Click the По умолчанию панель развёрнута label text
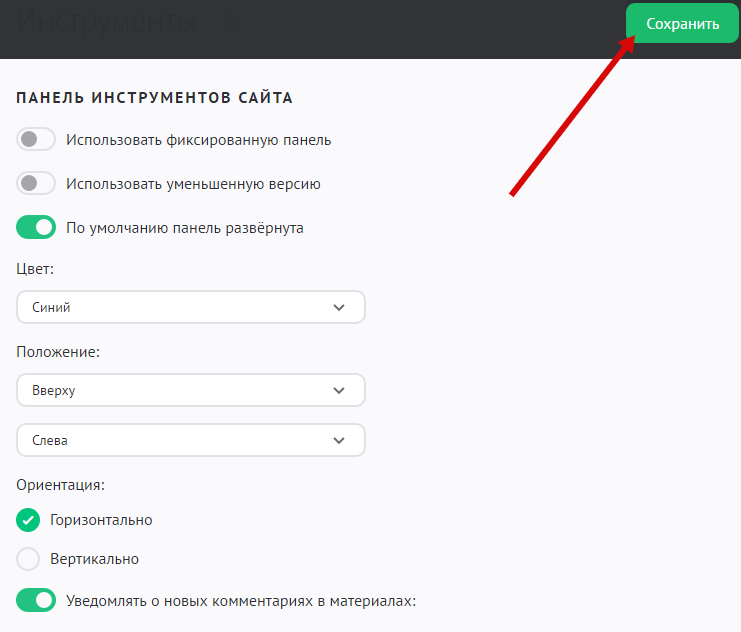Image resolution: width=741 pixels, height=632 pixels. coord(184,228)
